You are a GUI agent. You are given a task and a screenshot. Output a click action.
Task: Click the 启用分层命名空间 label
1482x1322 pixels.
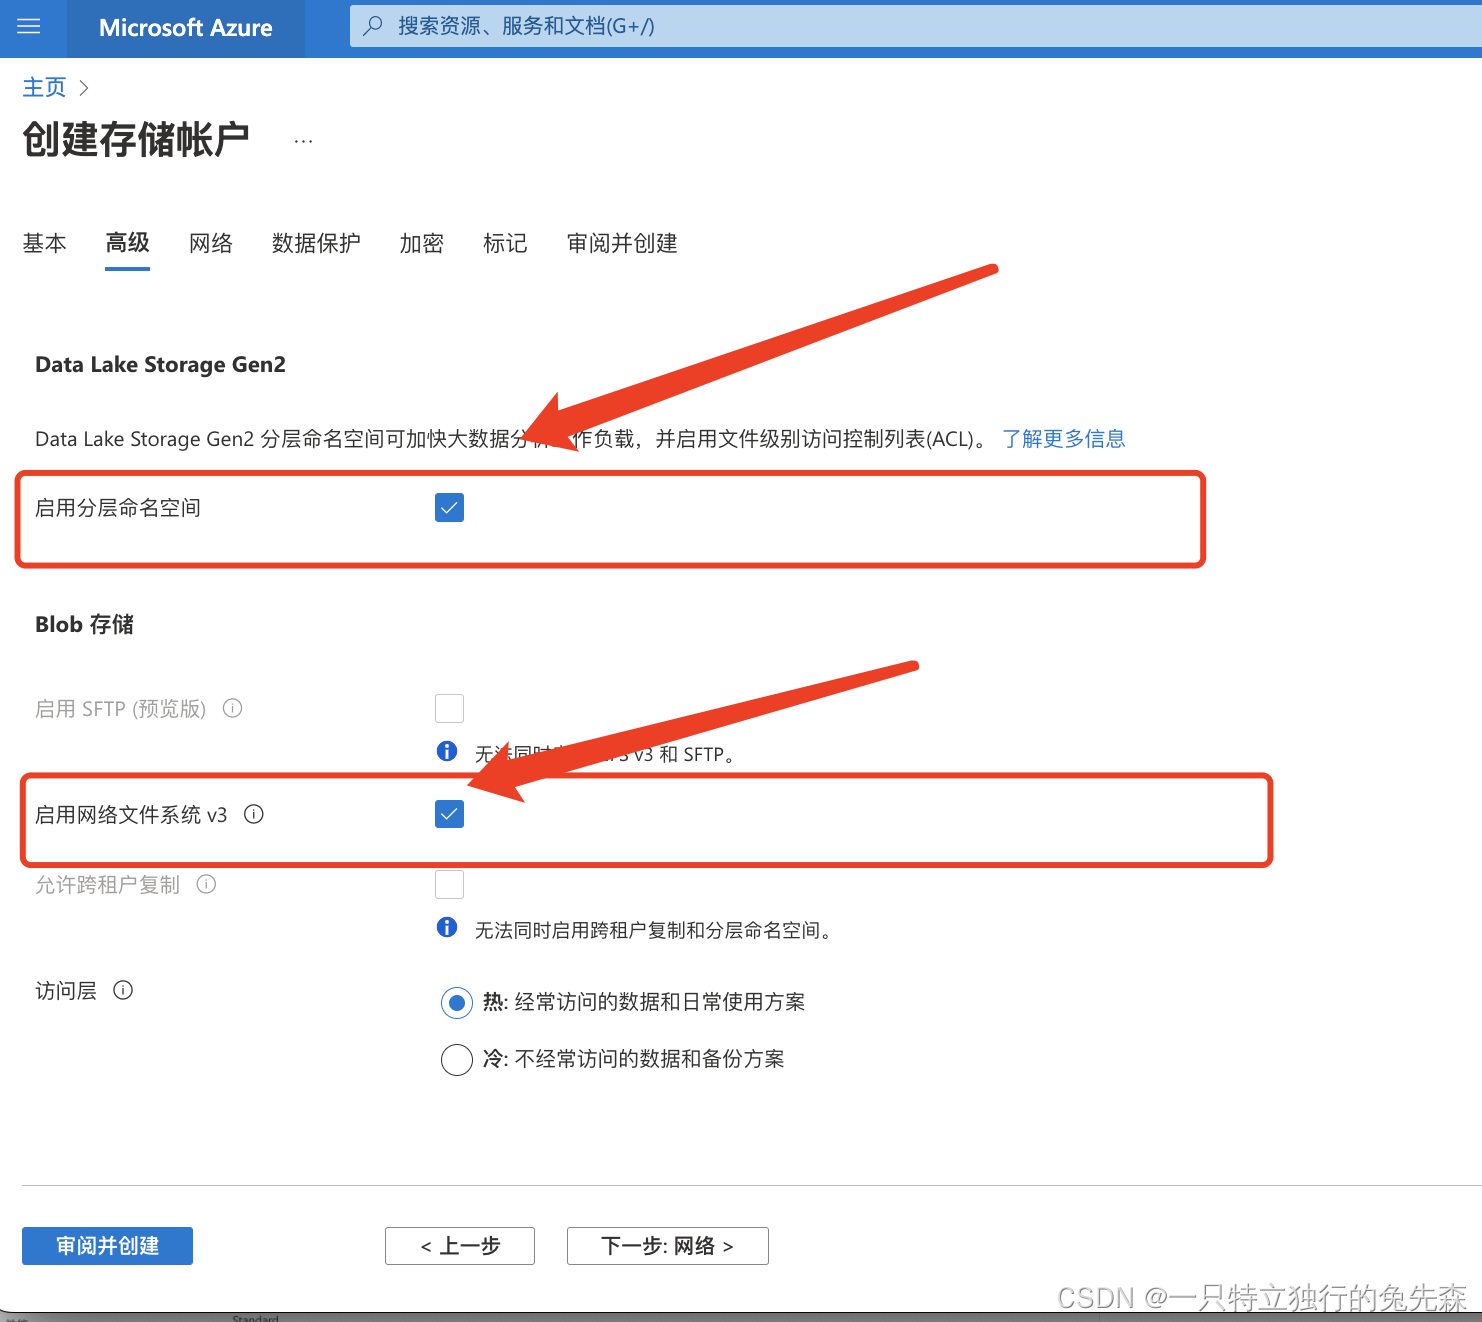point(118,508)
